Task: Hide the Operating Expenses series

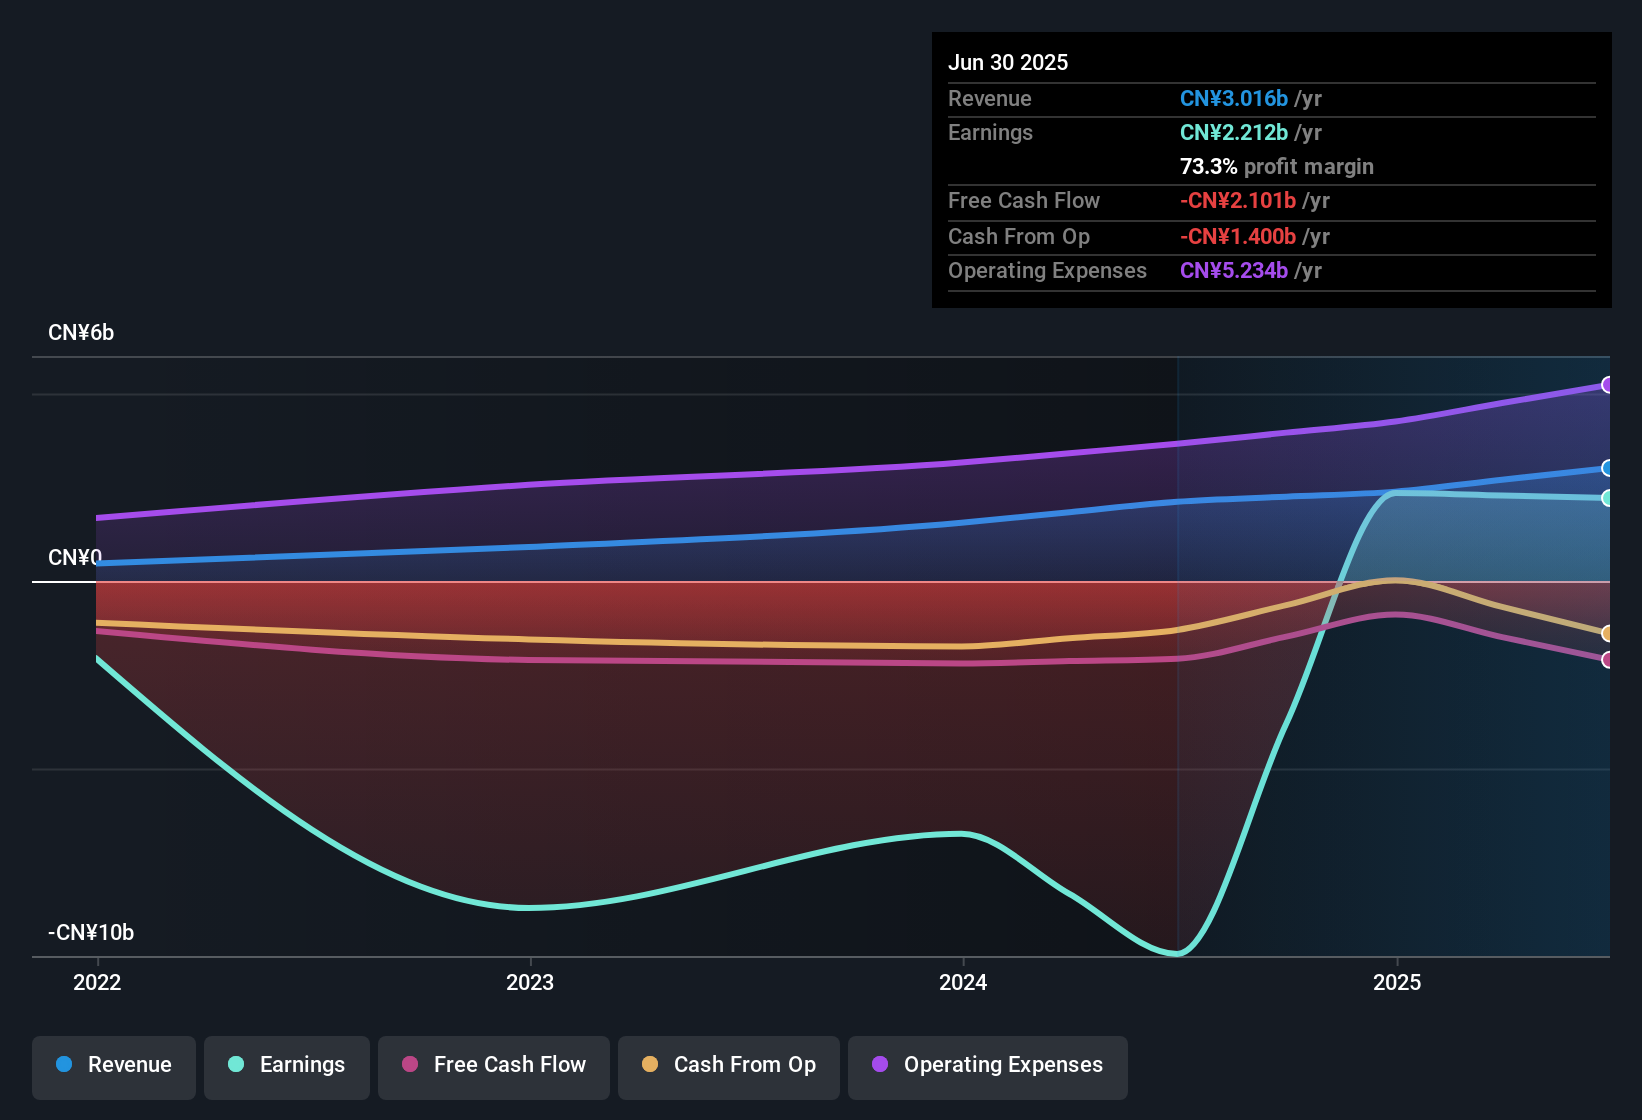Action: click(x=988, y=1065)
